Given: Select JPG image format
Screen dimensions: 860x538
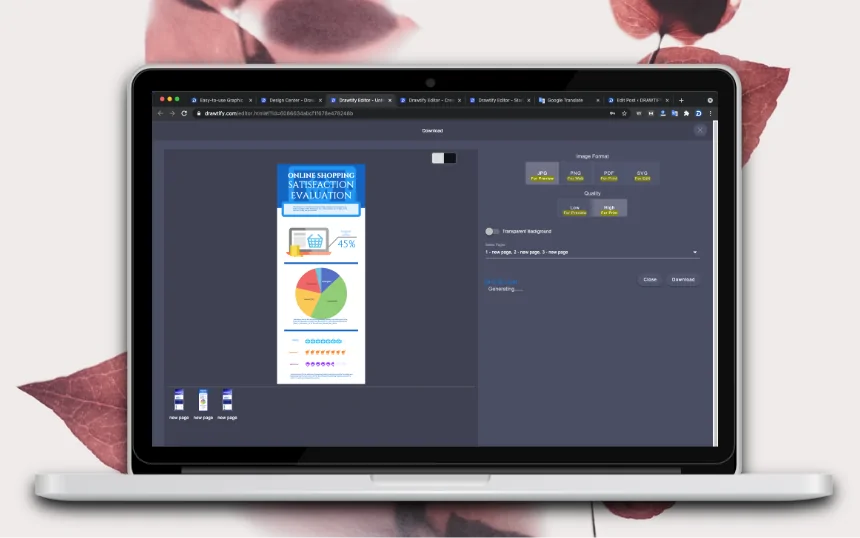Looking at the screenshot, I should [x=542, y=173].
